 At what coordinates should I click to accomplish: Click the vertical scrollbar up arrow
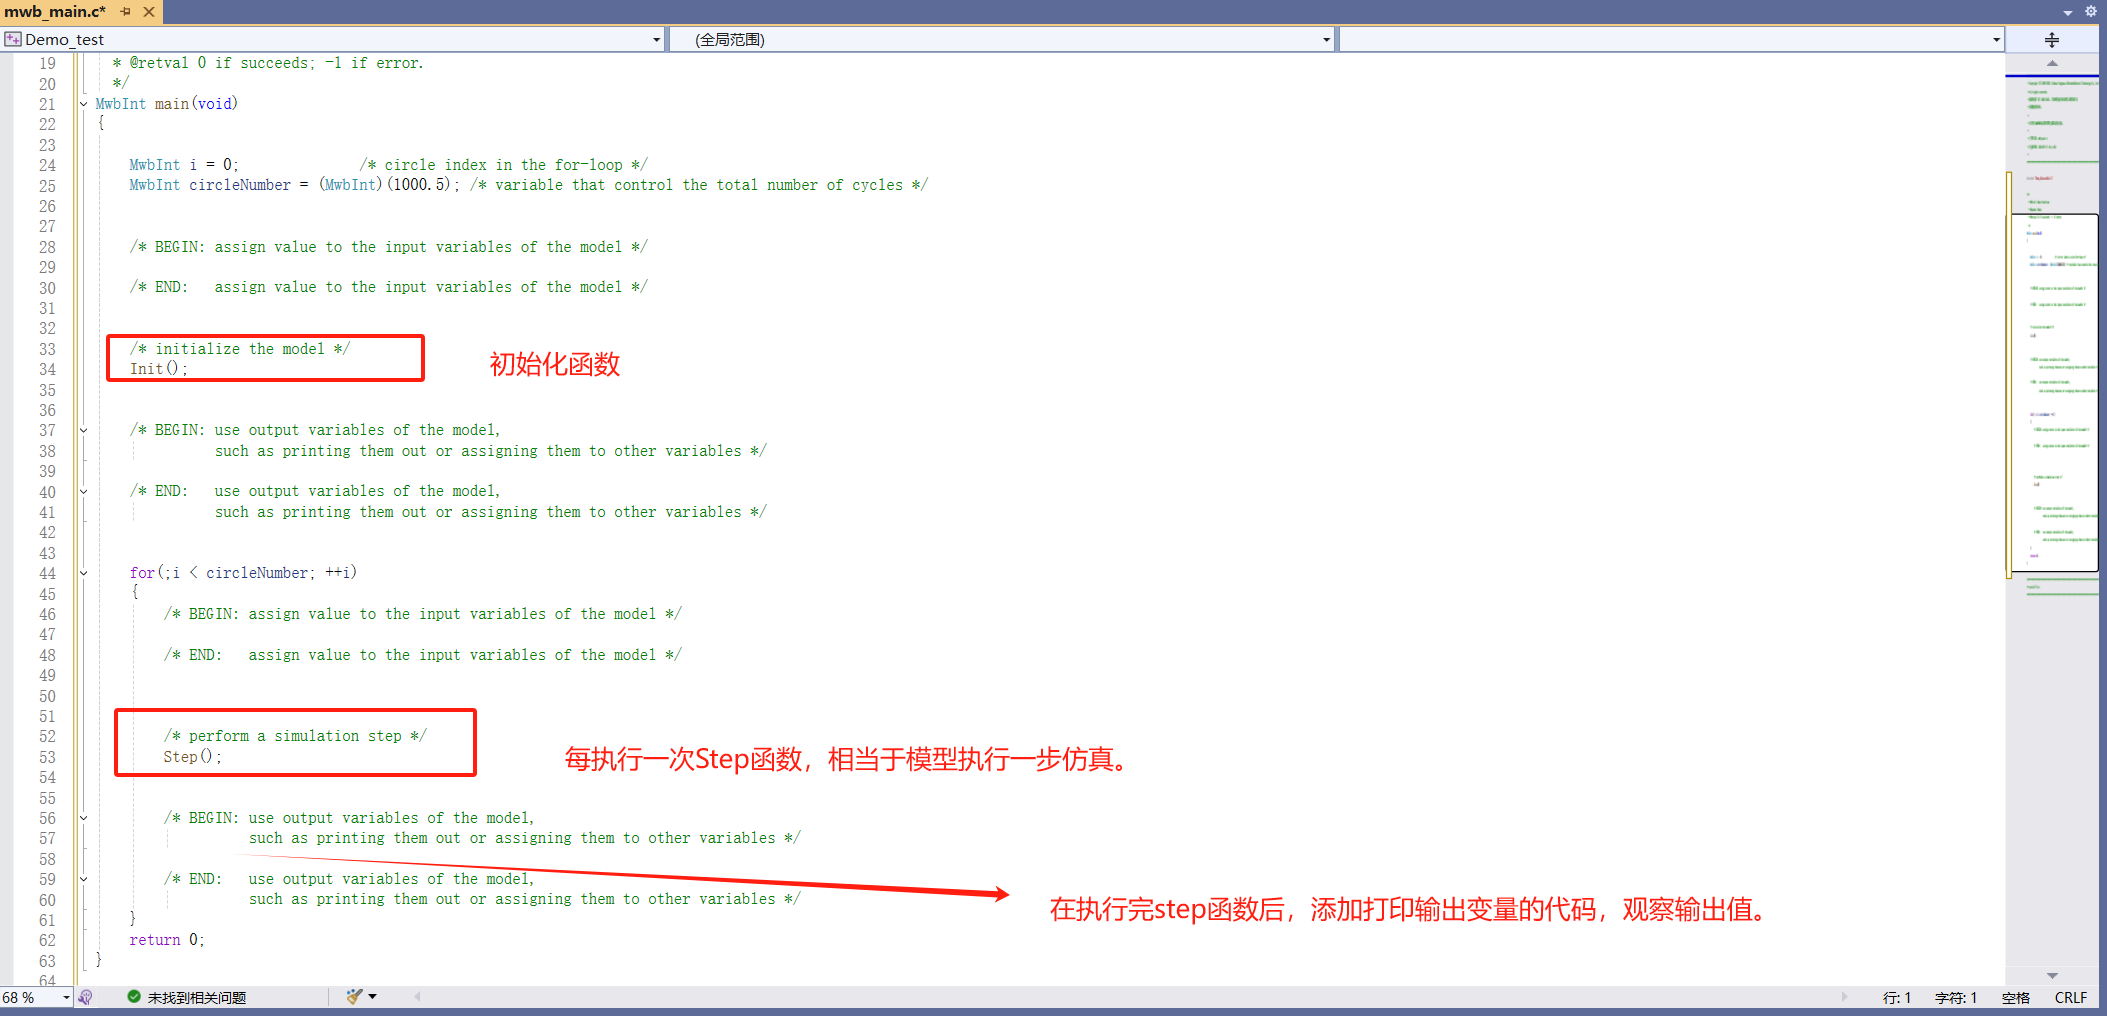click(x=2052, y=63)
